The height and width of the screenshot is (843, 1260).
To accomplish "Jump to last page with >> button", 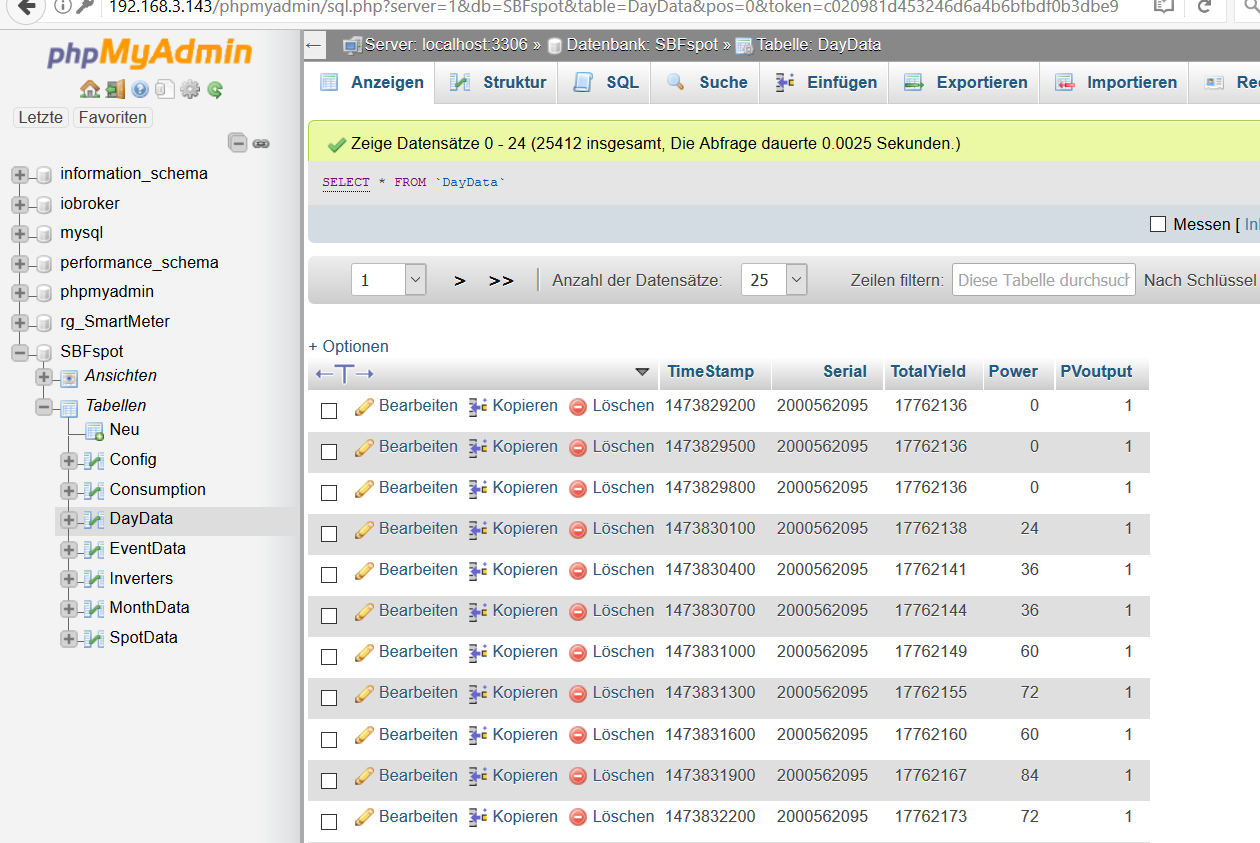I will pyautogui.click(x=501, y=281).
